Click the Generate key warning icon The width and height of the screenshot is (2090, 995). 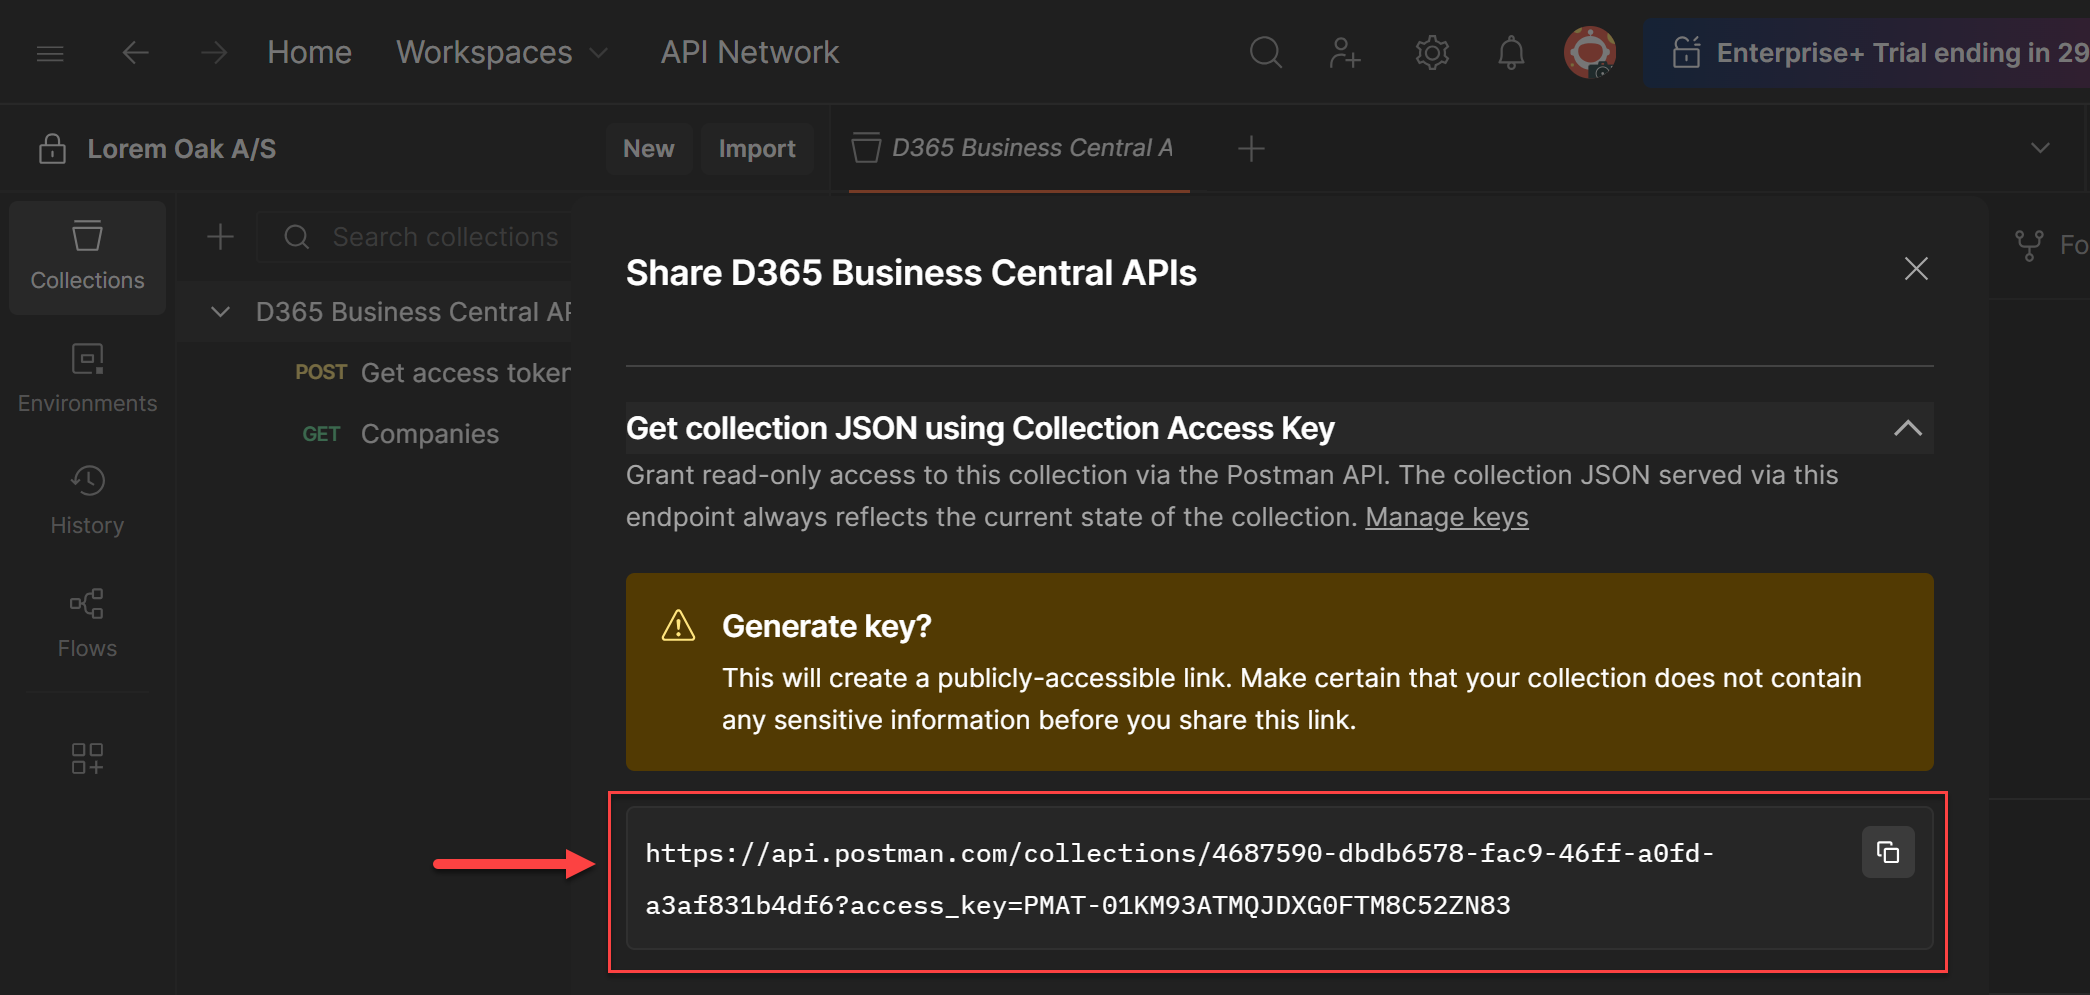(678, 626)
